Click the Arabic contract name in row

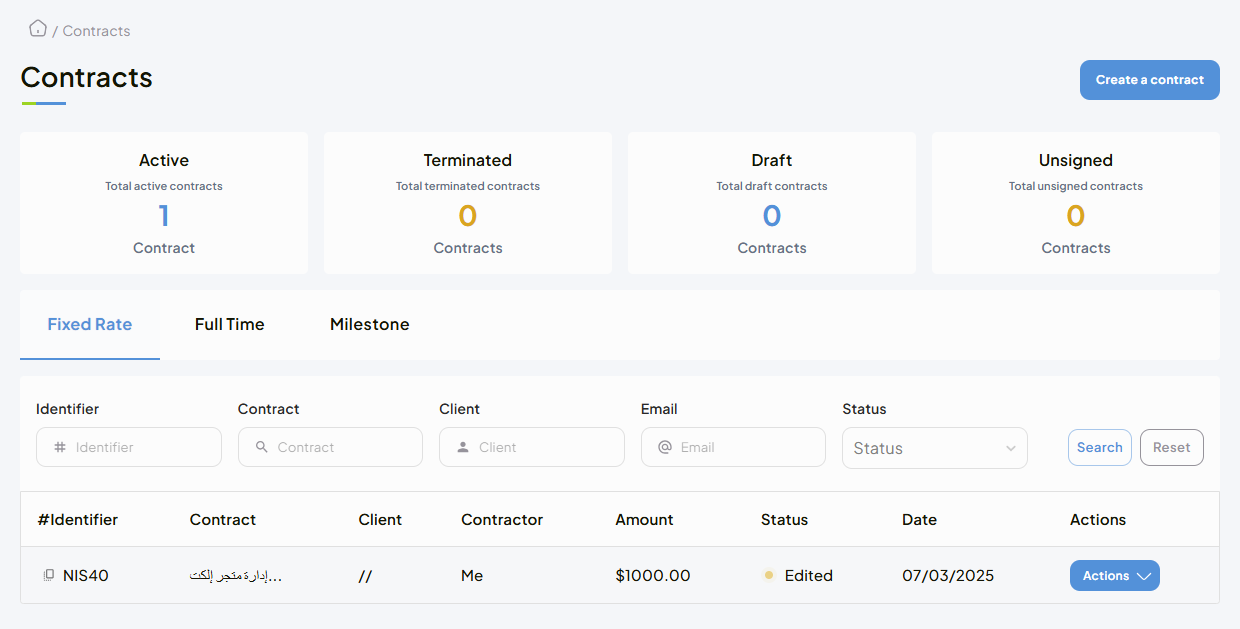[236, 576]
